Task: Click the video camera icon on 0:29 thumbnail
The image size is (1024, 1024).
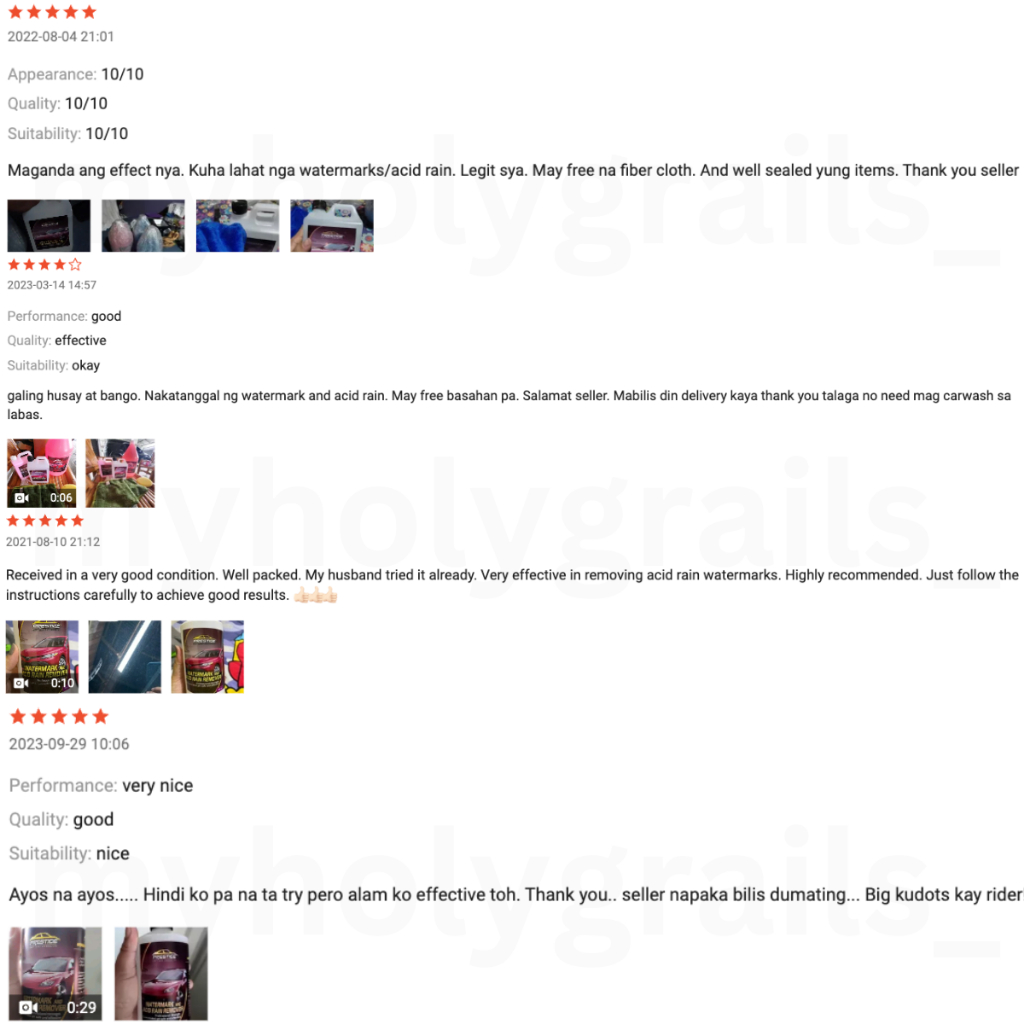Action: [28, 1007]
